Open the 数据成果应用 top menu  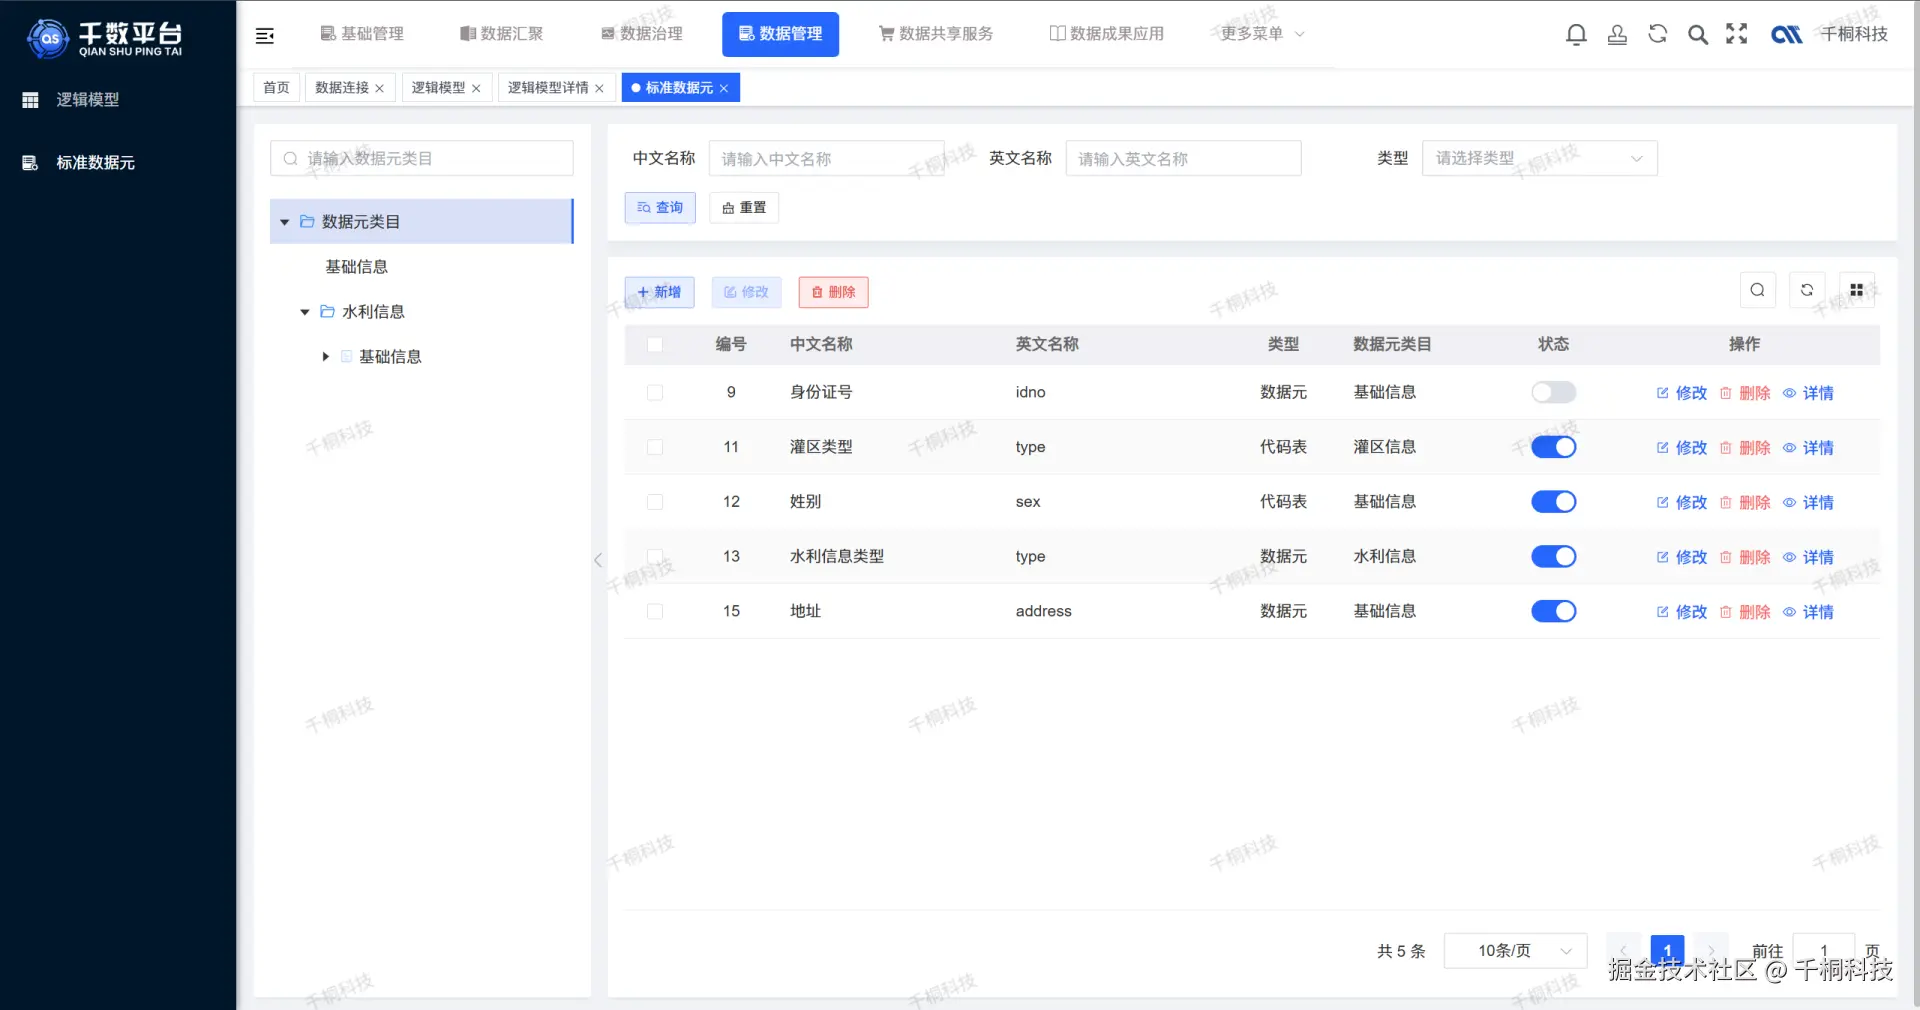1107,34
